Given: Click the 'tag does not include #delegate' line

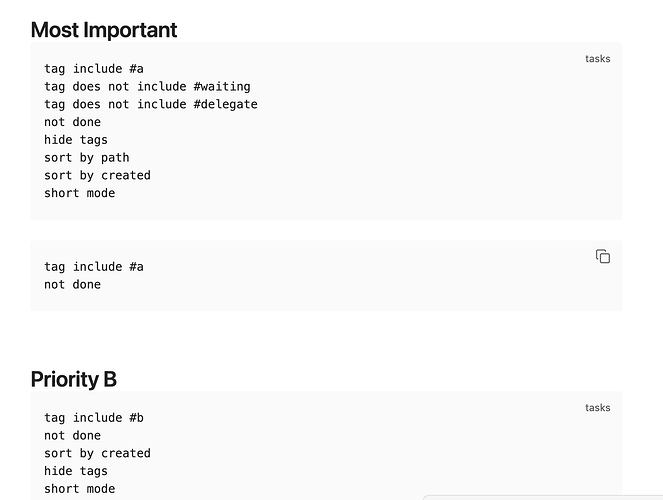Looking at the screenshot, I should 150,104.
